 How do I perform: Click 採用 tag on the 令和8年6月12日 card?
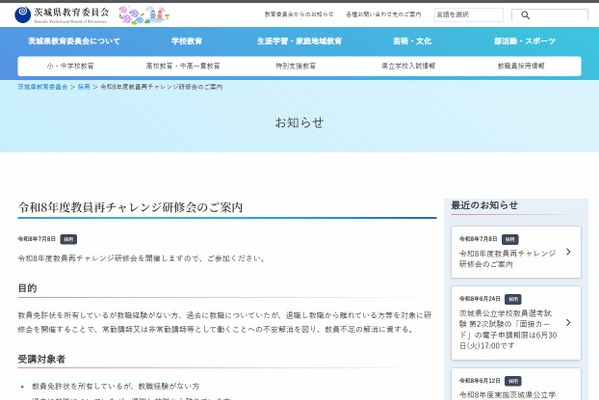coord(513,381)
